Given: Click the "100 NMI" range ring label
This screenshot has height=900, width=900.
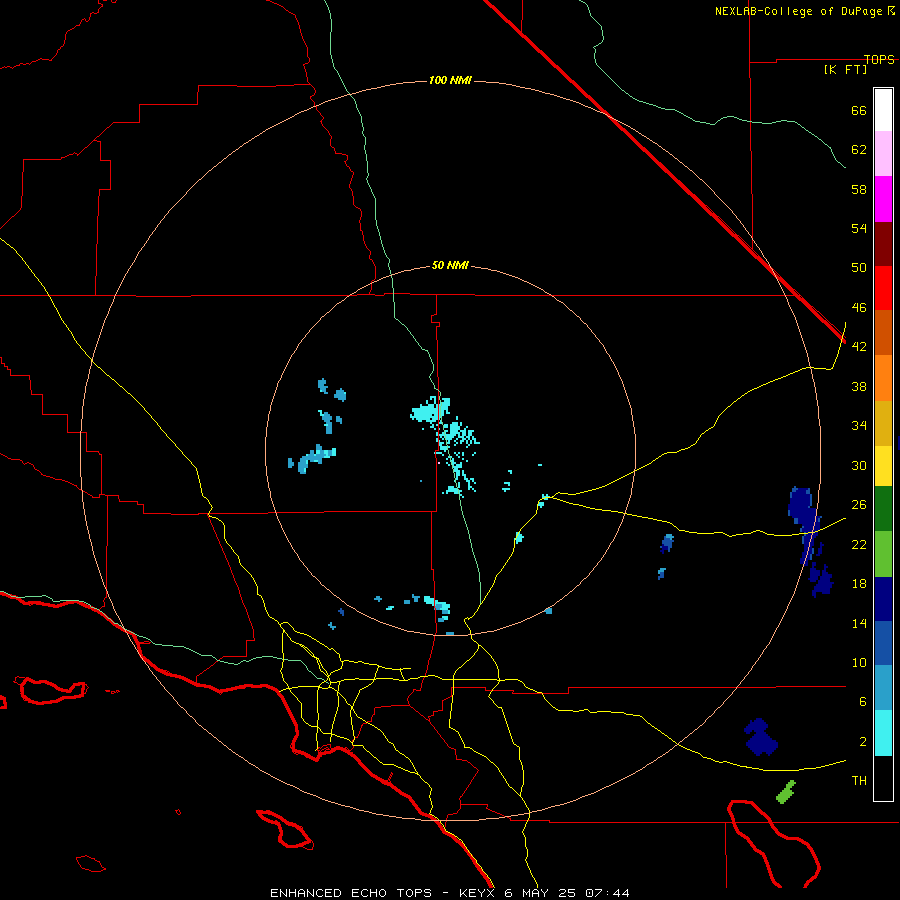Looking at the screenshot, I should [450, 80].
